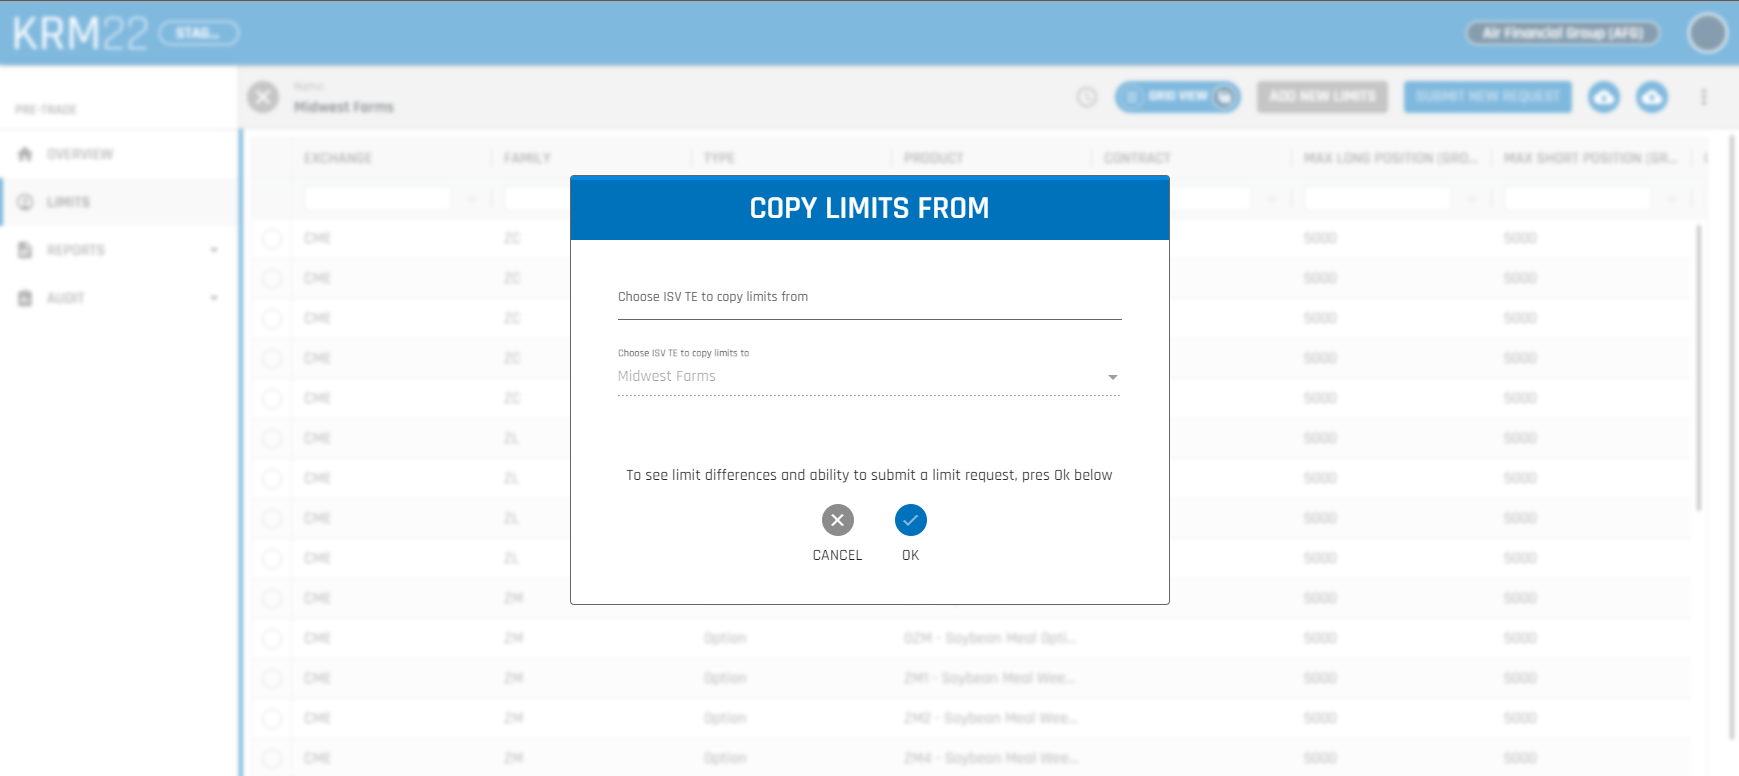The height and width of the screenshot is (776, 1739).
Task: Click the history clock icon in toolbar
Action: [x=1086, y=97]
